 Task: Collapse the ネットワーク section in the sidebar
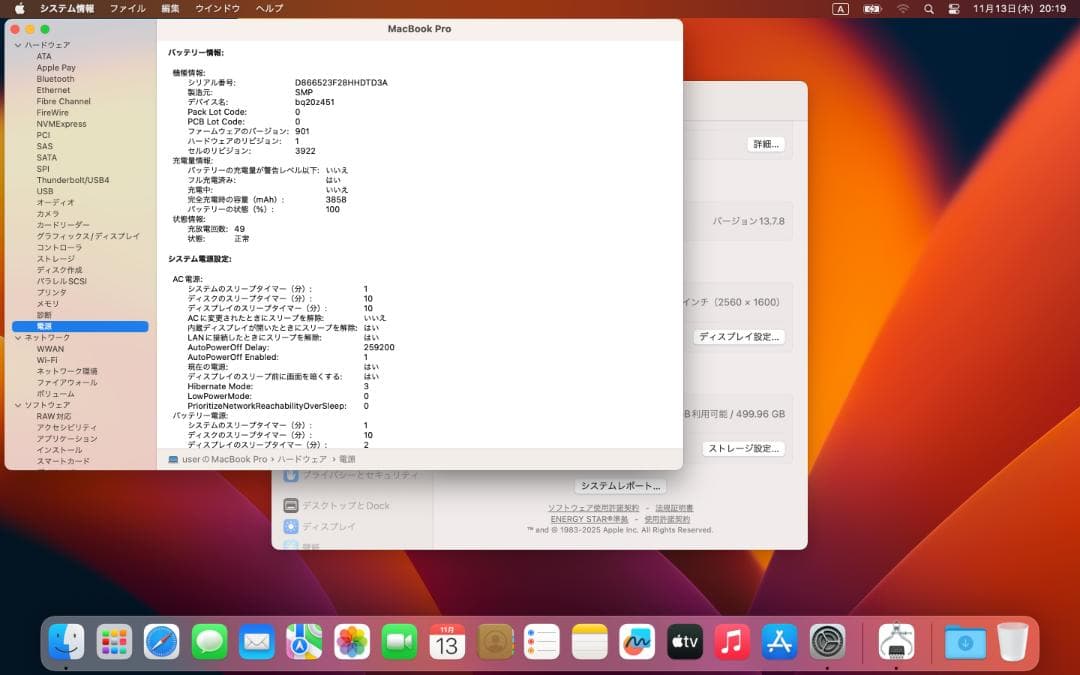pyautogui.click(x=17, y=337)
